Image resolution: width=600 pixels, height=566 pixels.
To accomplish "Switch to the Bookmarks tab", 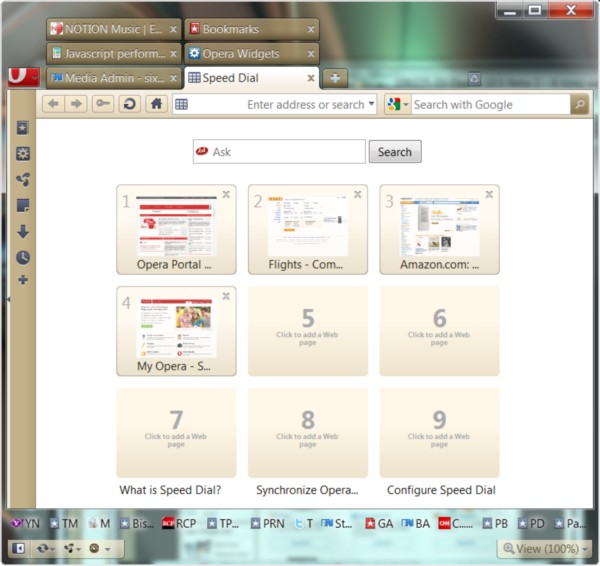I will click(x=252, y=29).
